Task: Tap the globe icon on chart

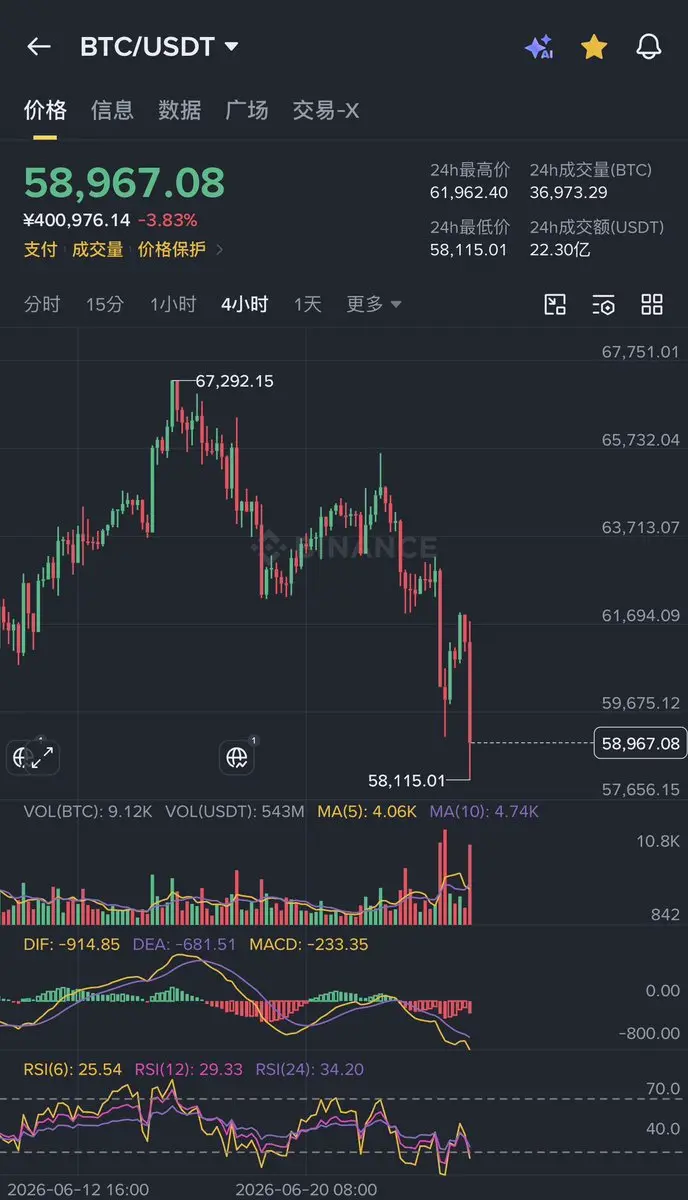Action: click(x=237, y=758)
